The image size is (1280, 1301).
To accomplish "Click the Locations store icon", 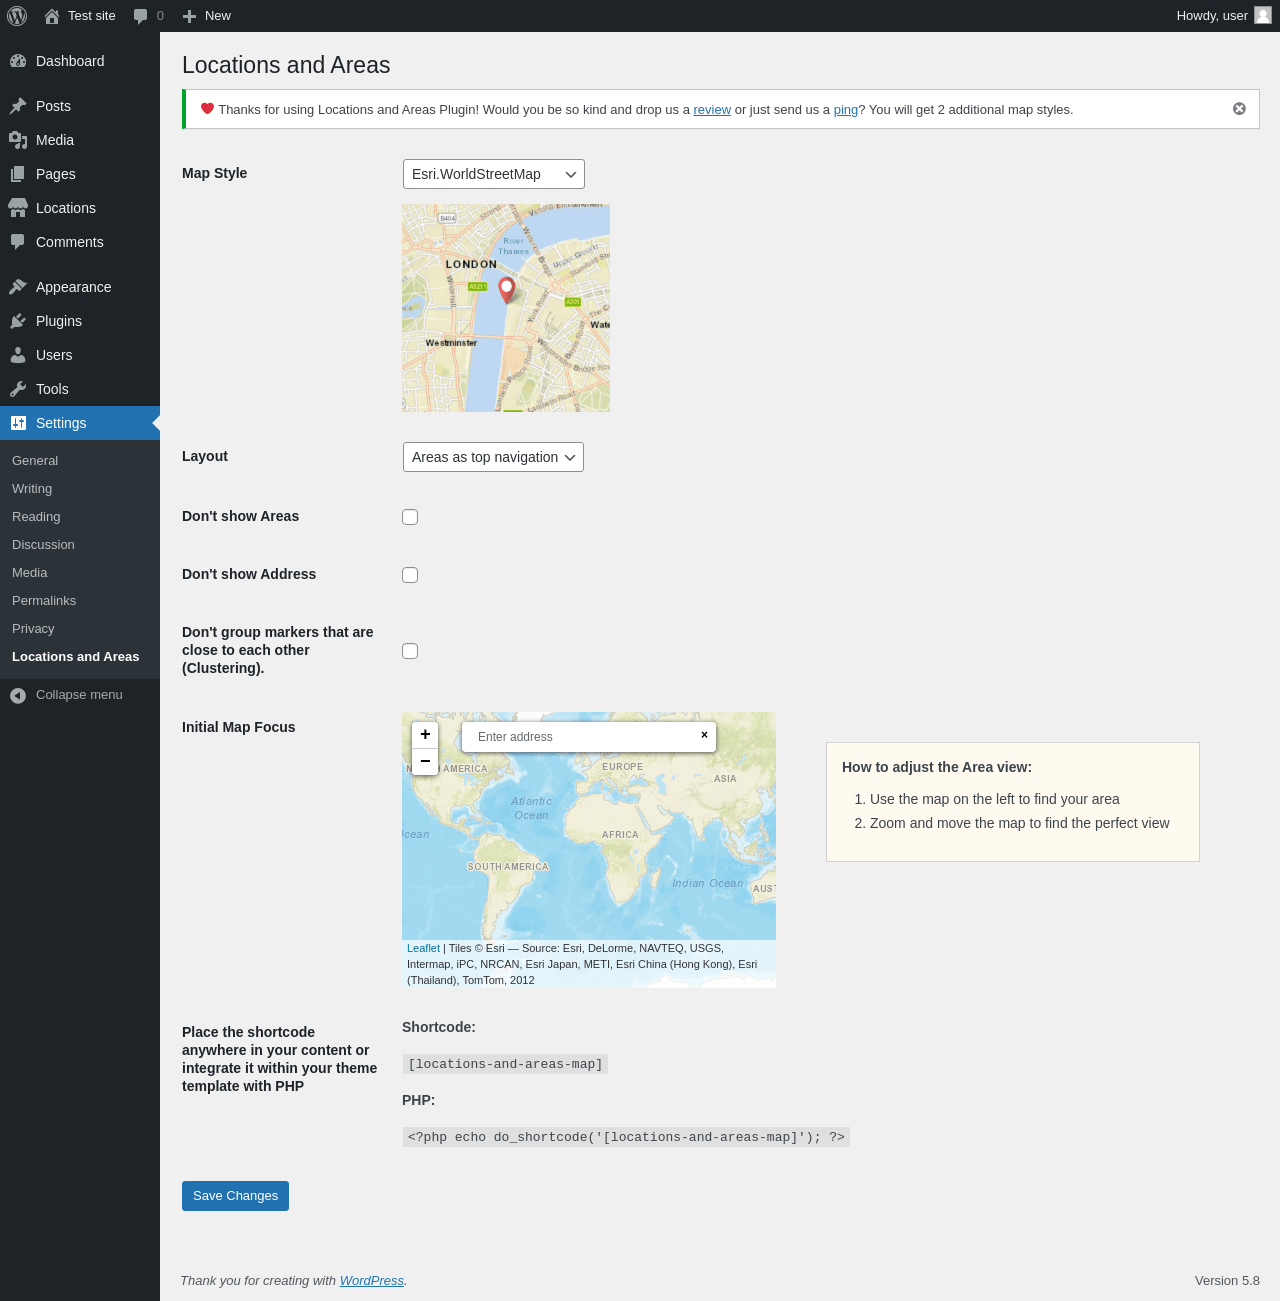I will pyautogui.click(x=18, y=208).
